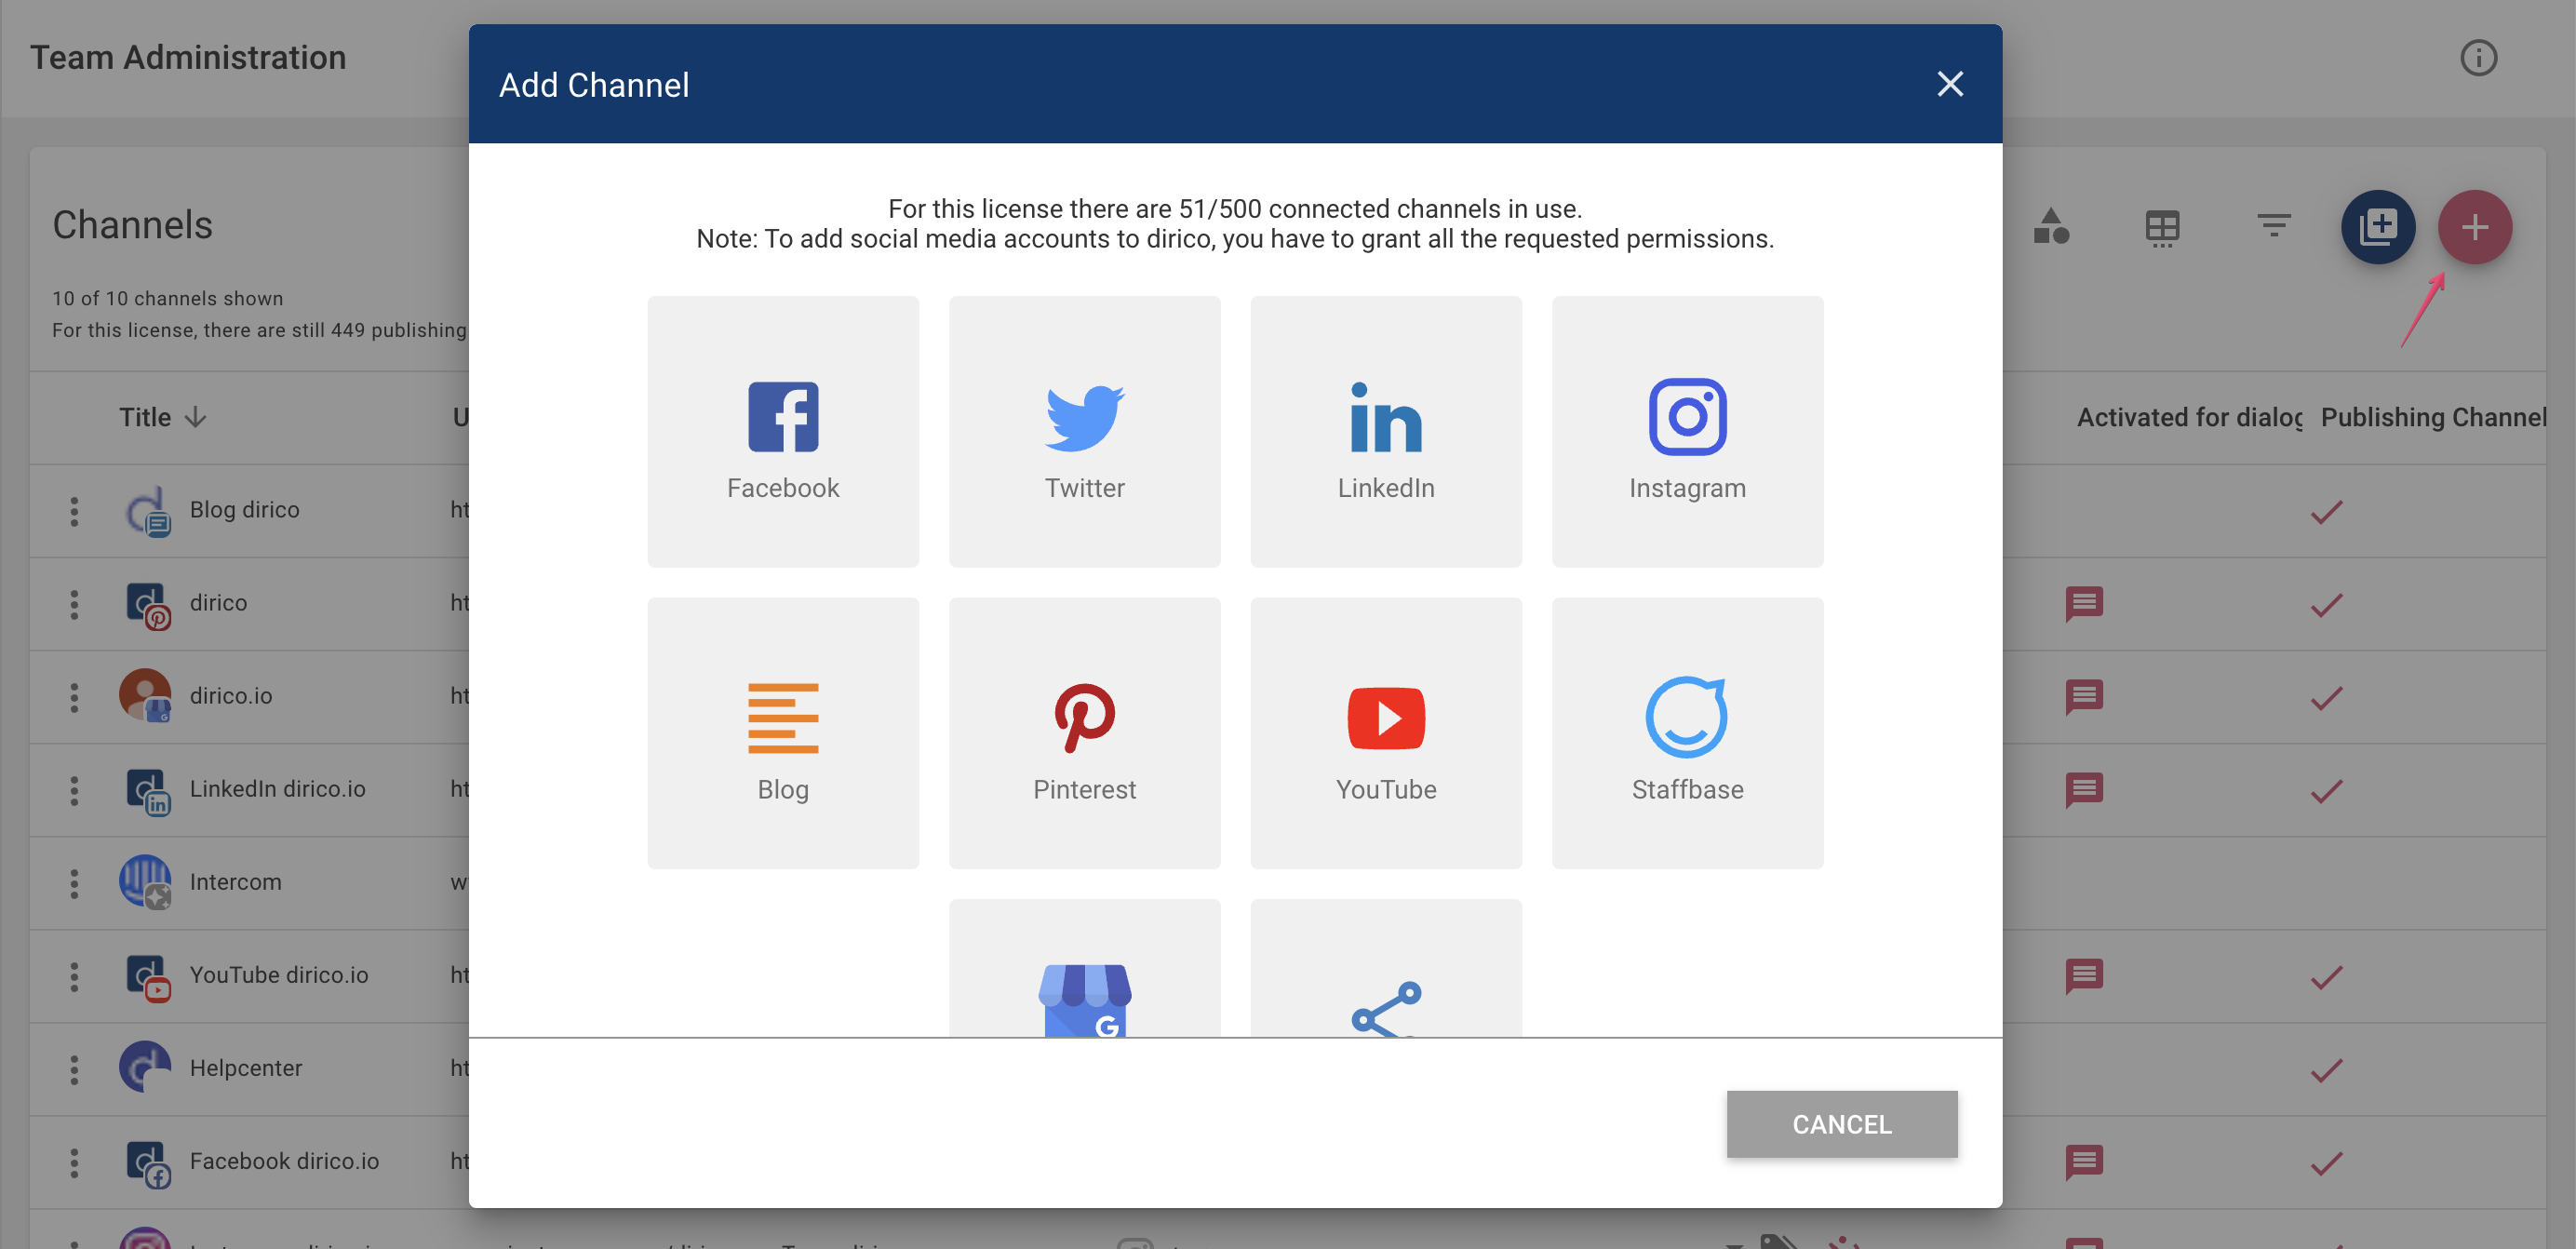Click publishing checkmark in Blog dirico row
2576x1249 pixels.
2326,512
